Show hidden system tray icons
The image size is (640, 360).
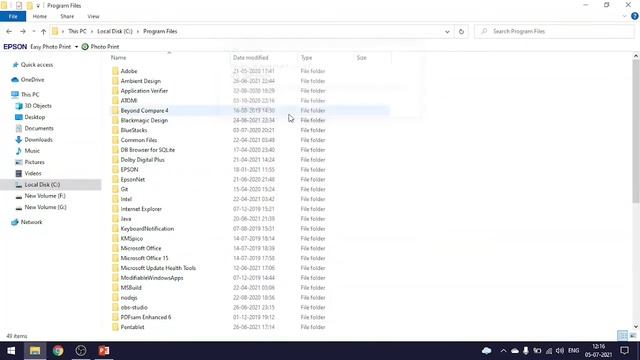pyautogui.click(x=503, y=351)
